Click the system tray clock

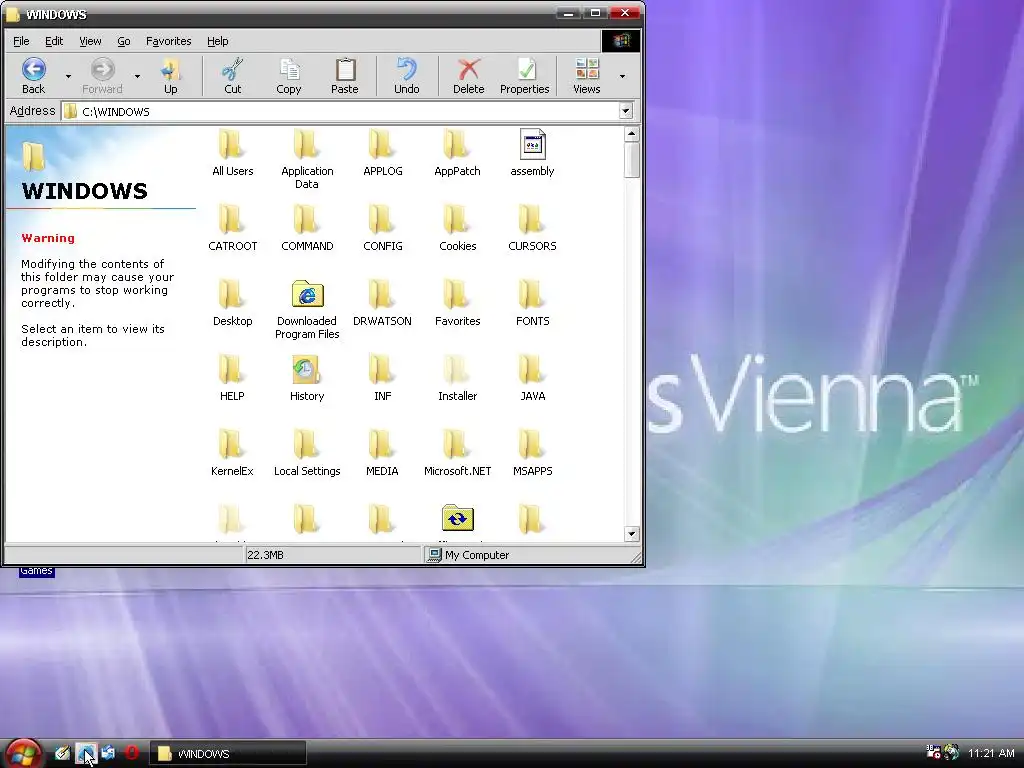[x=991, y=753]
